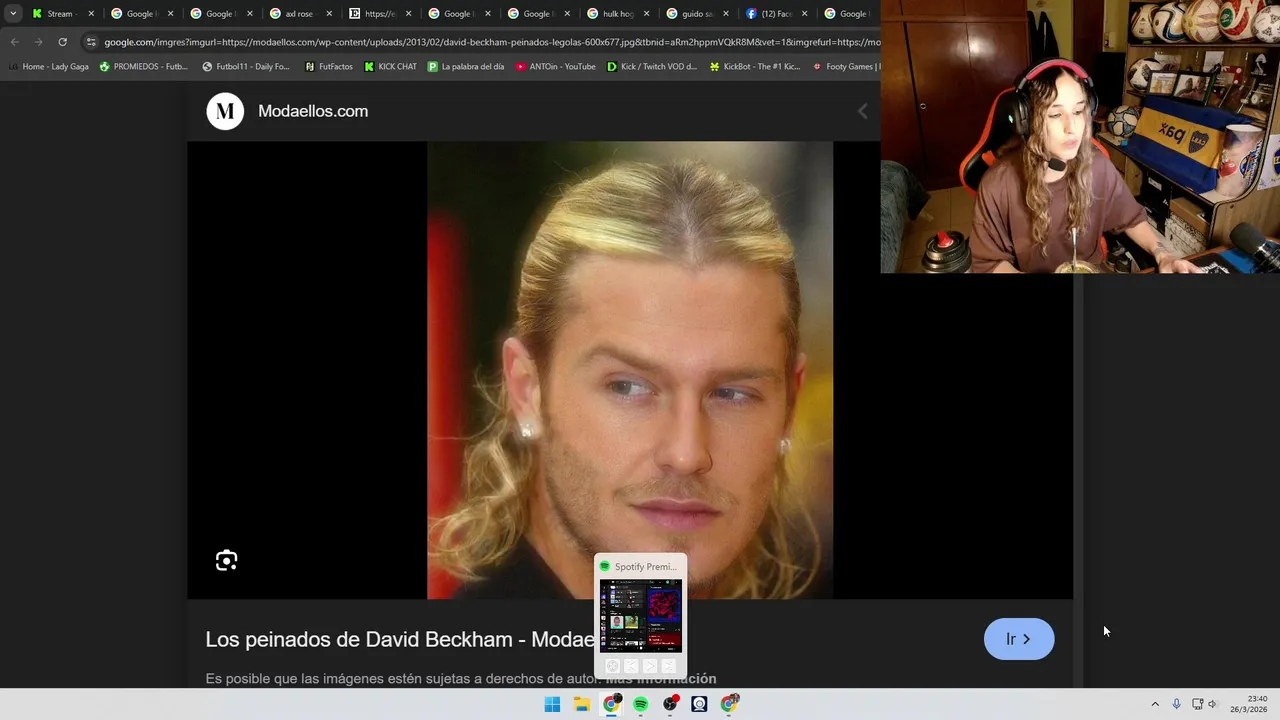1280x720 pixels.
Task: Reload the current page
Action: pos(62,42)
